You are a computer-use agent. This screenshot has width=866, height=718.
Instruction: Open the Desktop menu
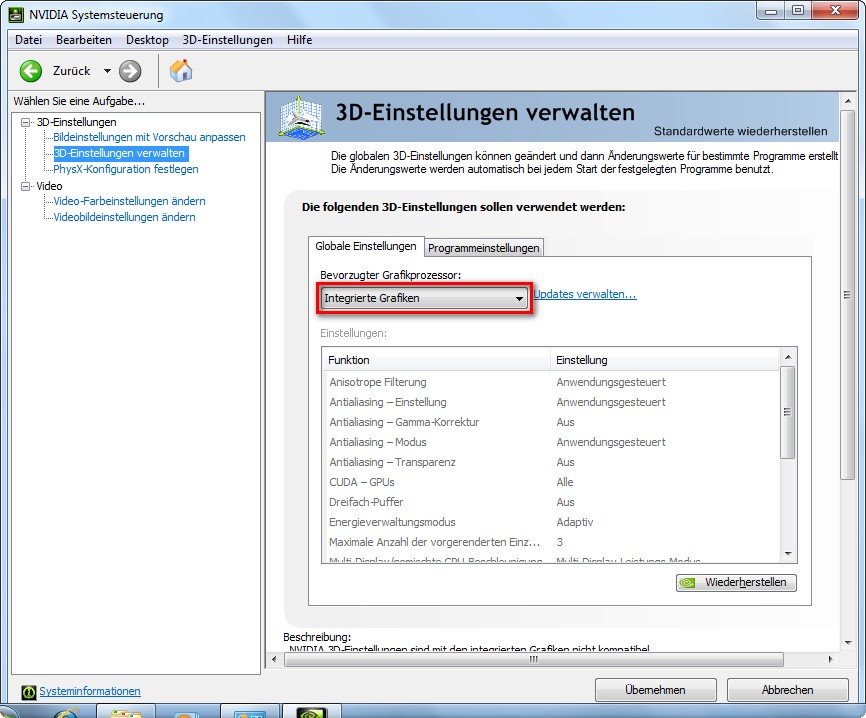147,40
